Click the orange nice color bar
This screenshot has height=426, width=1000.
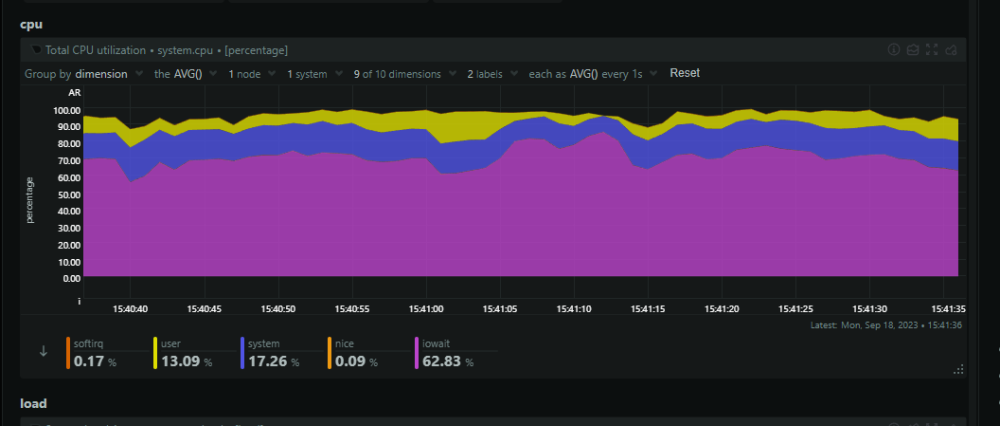[x=330, y=353]
